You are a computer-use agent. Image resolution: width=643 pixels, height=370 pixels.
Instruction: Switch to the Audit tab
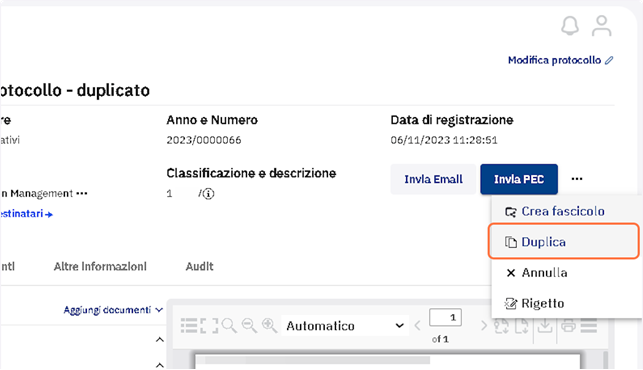199,267
